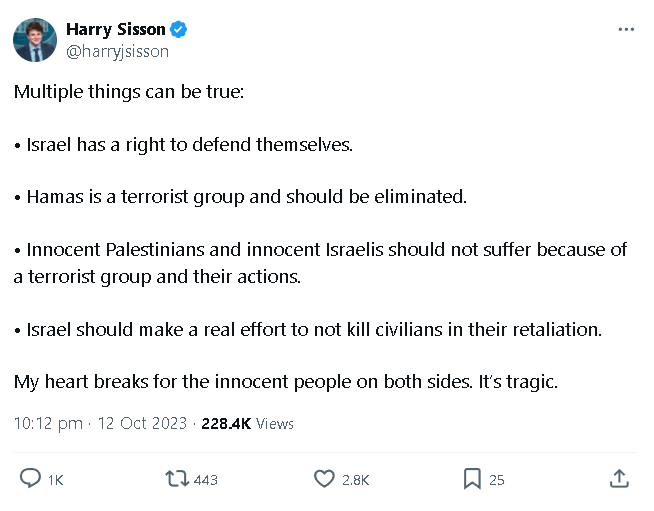Click the 12 Oct 2023 date

(142, 423)
